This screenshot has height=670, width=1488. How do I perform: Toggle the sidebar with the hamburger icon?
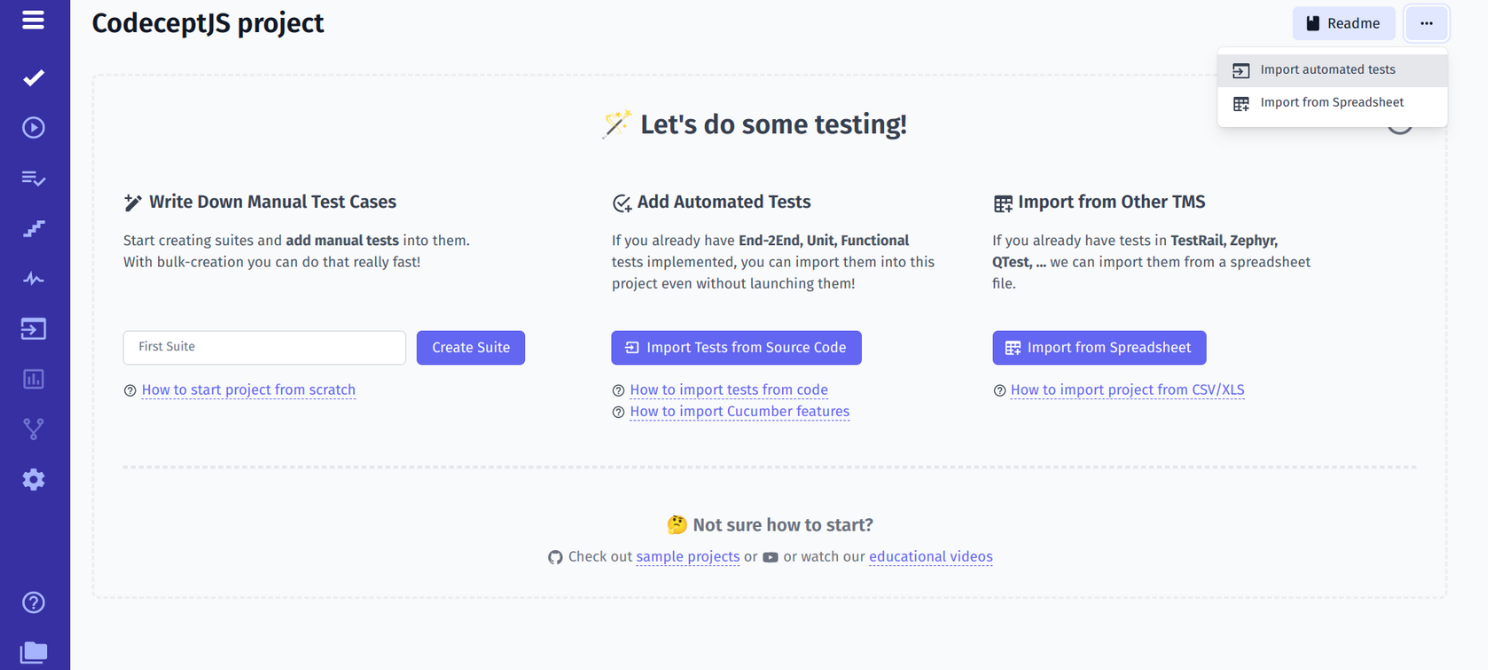(x=33, y=20)
